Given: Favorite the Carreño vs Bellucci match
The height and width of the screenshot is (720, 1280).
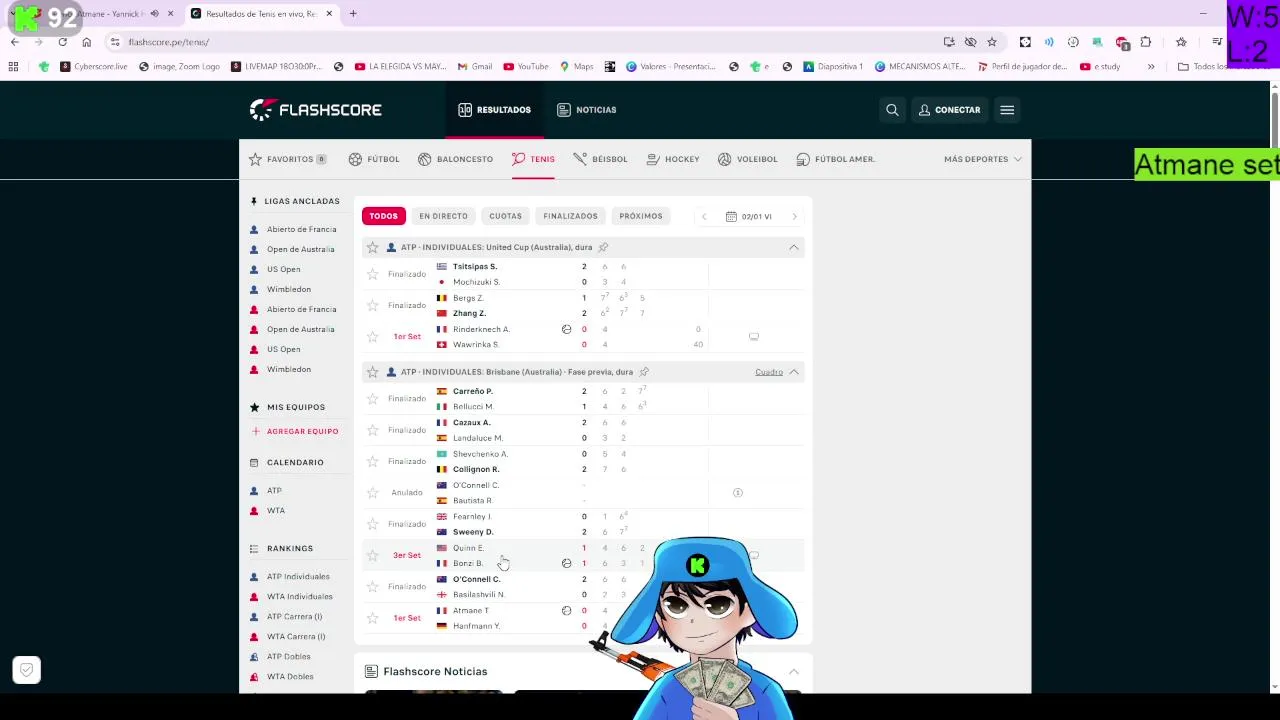Looking at the screenshot, I should click(x=373, y=399).
